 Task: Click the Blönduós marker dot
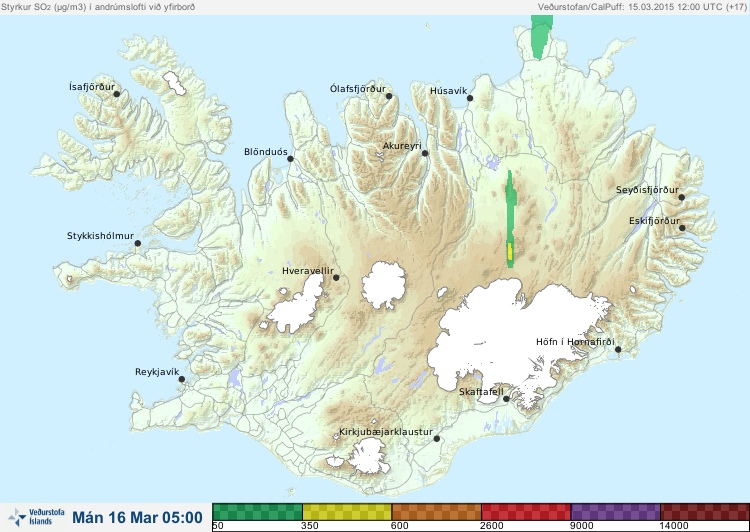coord(290,159)
